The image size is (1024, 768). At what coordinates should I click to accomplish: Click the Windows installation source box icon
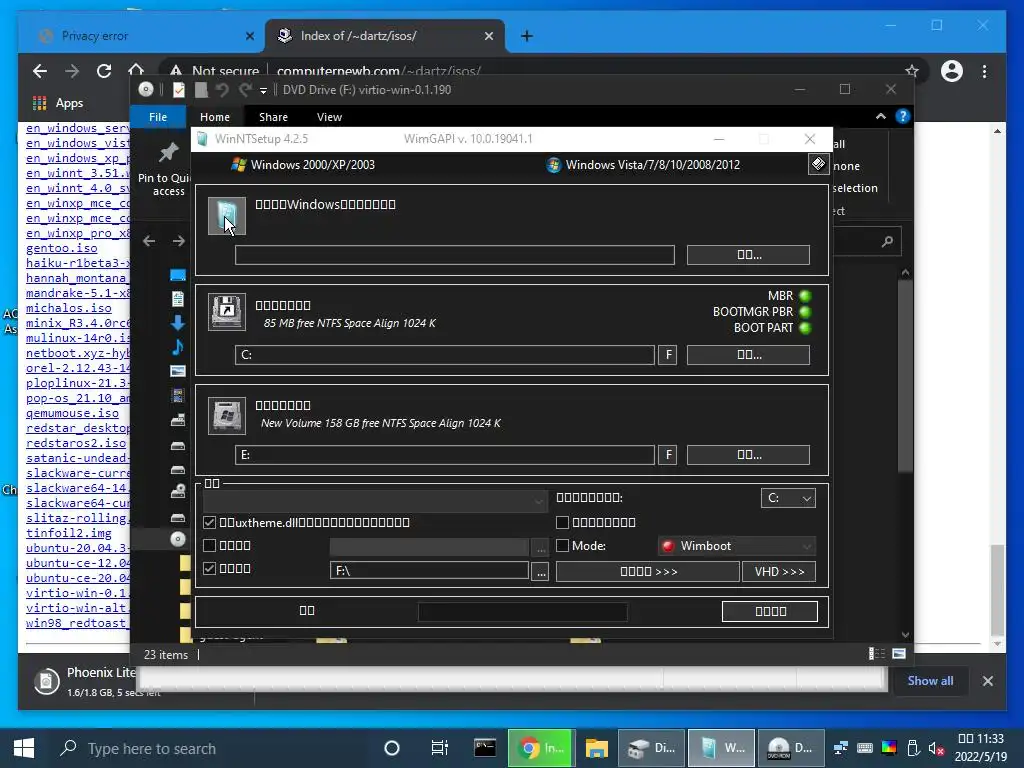(x=227, y=216)
